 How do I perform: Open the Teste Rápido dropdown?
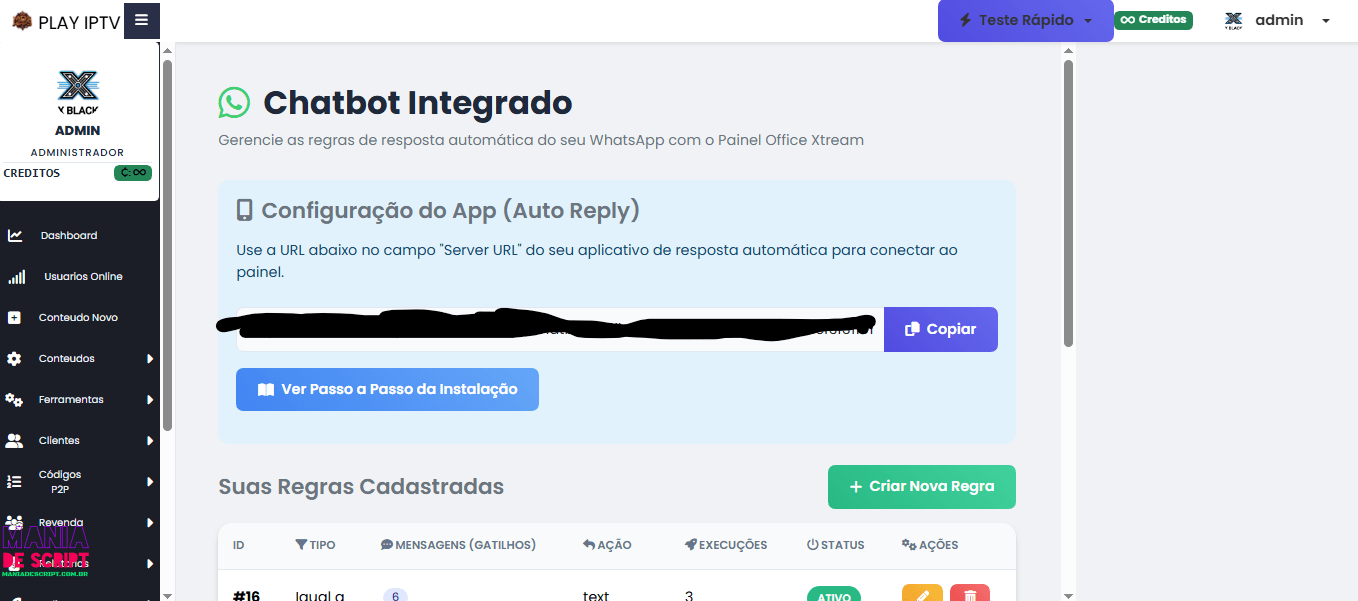[x=1025, y=20]
